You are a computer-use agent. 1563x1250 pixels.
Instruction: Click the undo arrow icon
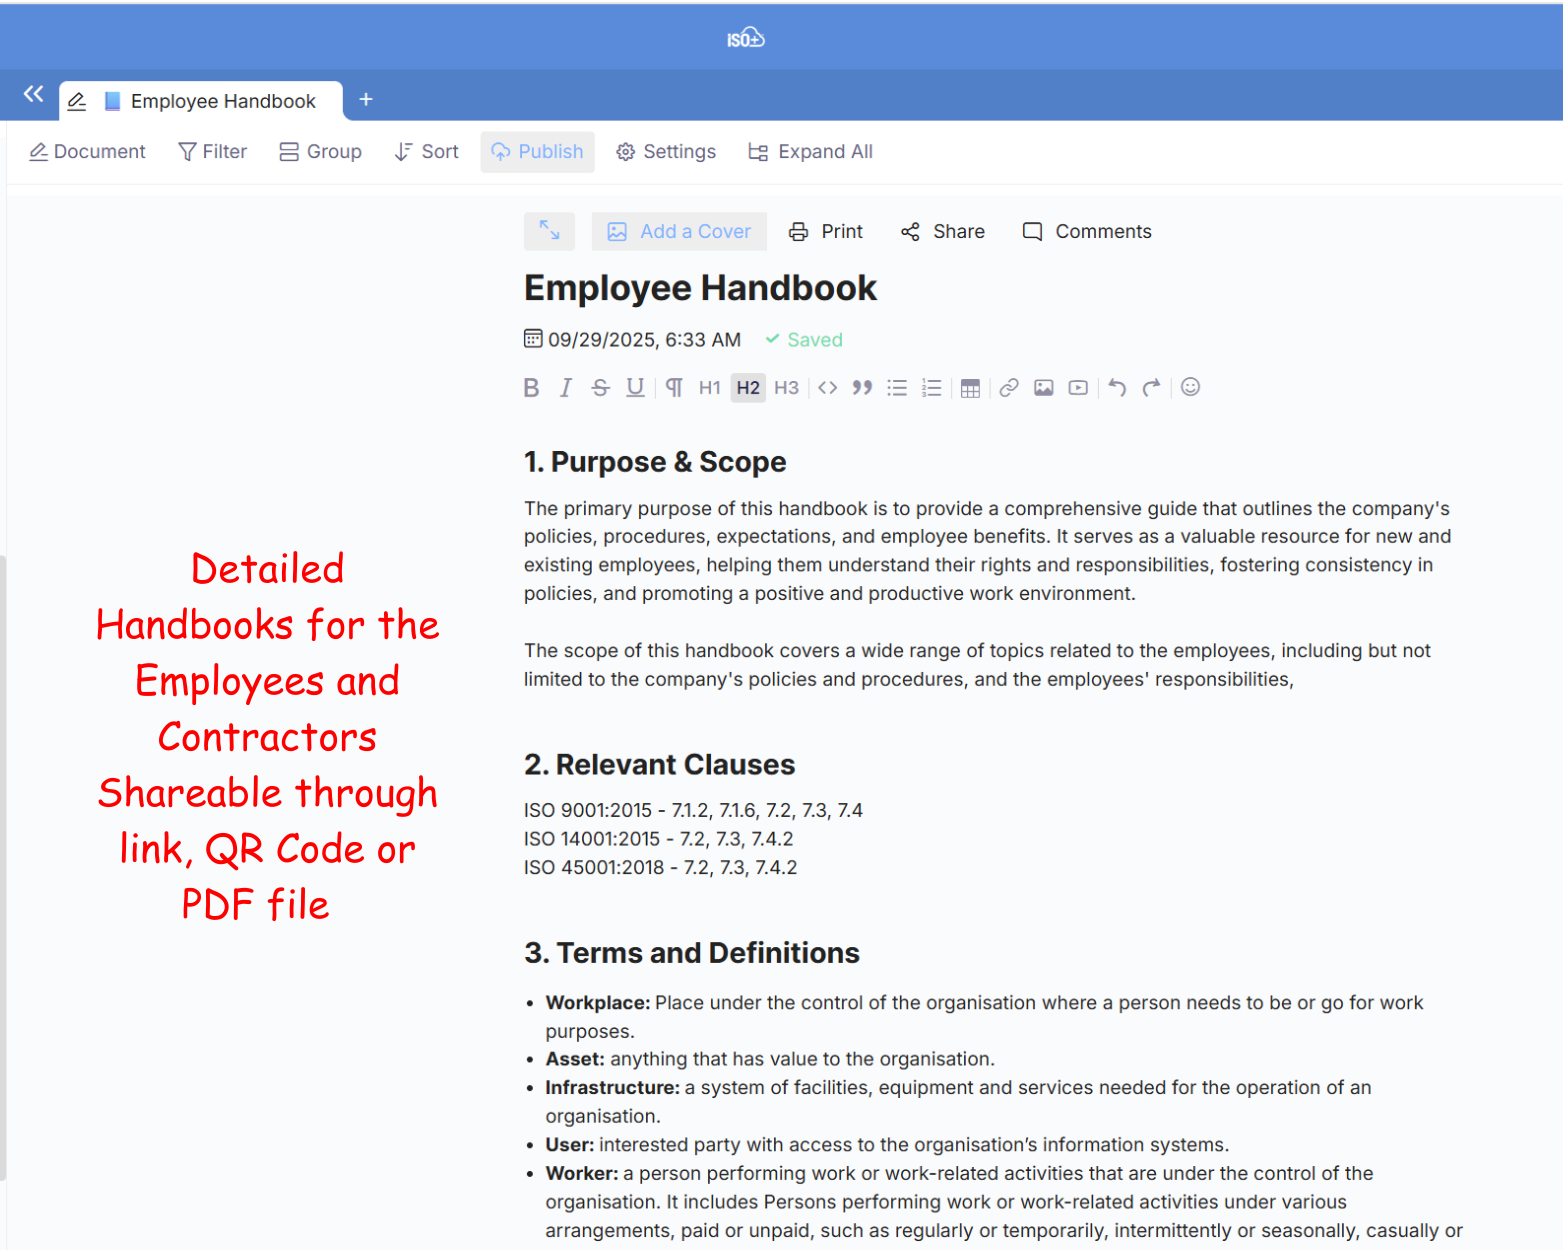(x=1117, y=388)
